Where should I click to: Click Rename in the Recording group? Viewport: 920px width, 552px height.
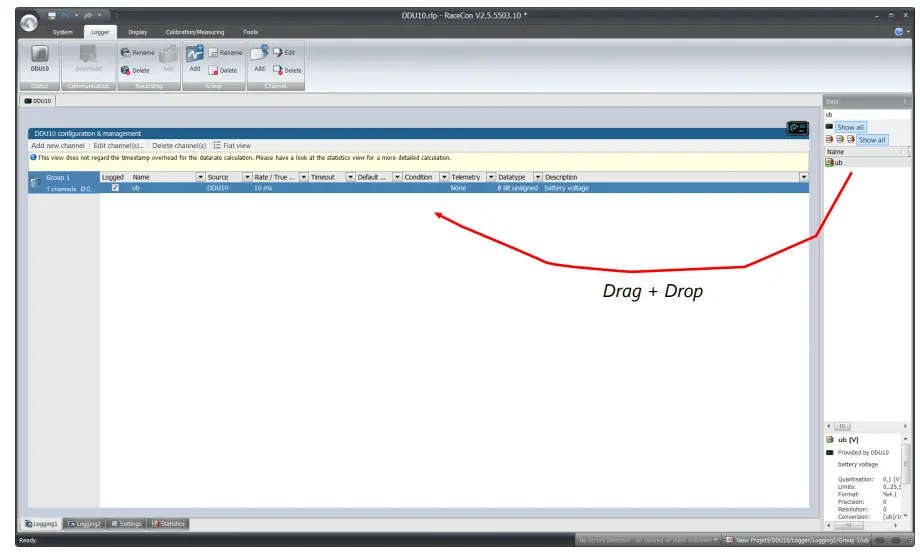[x=138, y=53]
